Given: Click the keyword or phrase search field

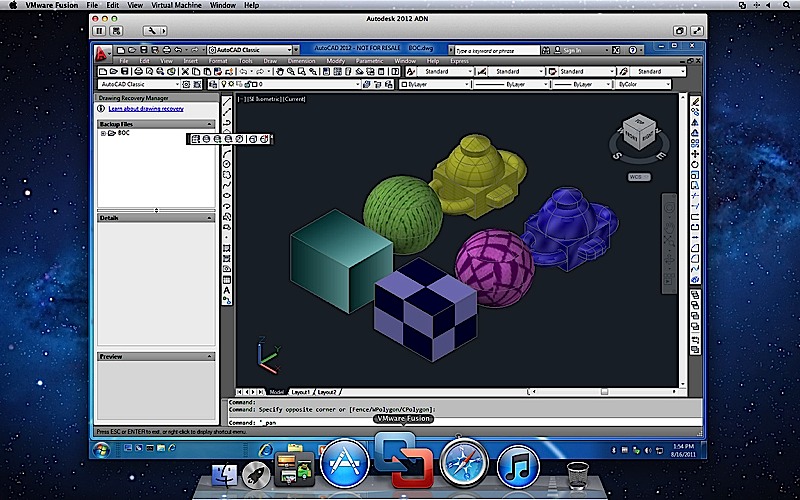Looking at the screenshot, I should pos(492,49).
